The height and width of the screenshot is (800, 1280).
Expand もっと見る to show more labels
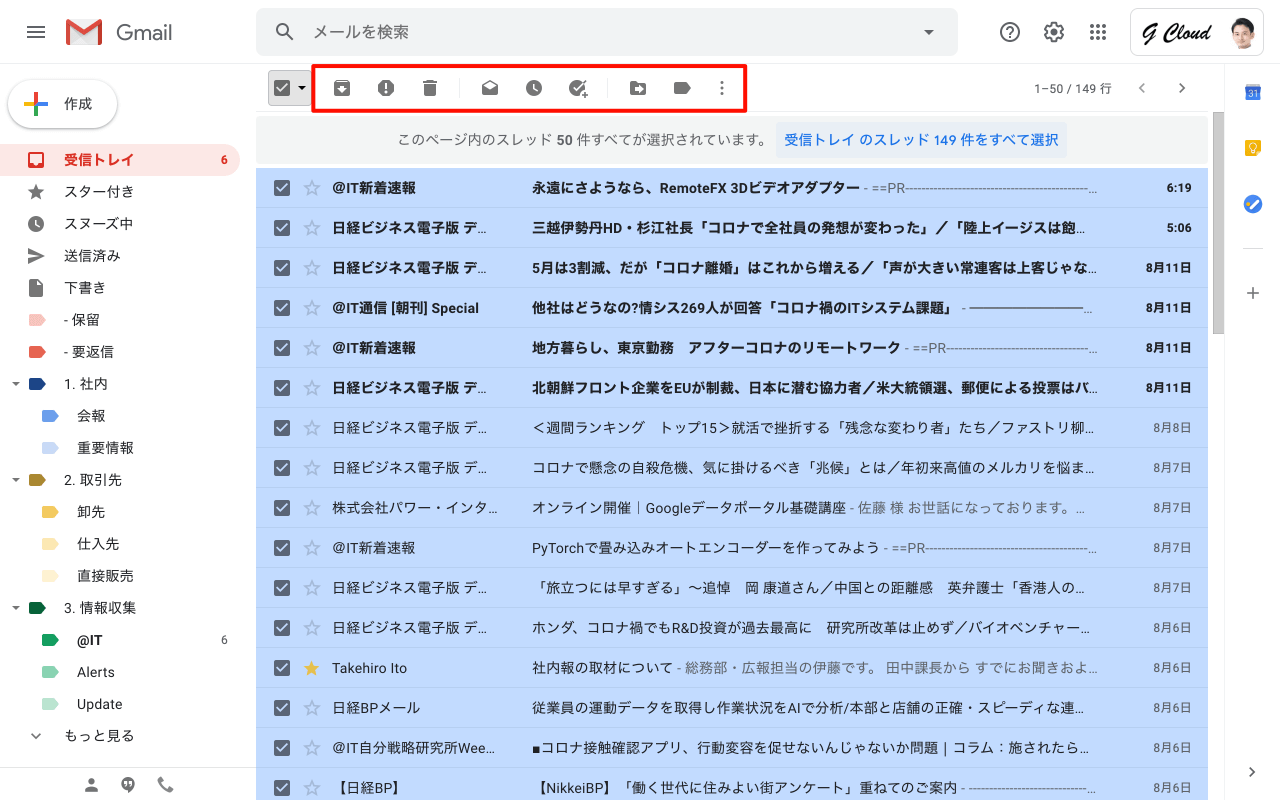[99, 736]
